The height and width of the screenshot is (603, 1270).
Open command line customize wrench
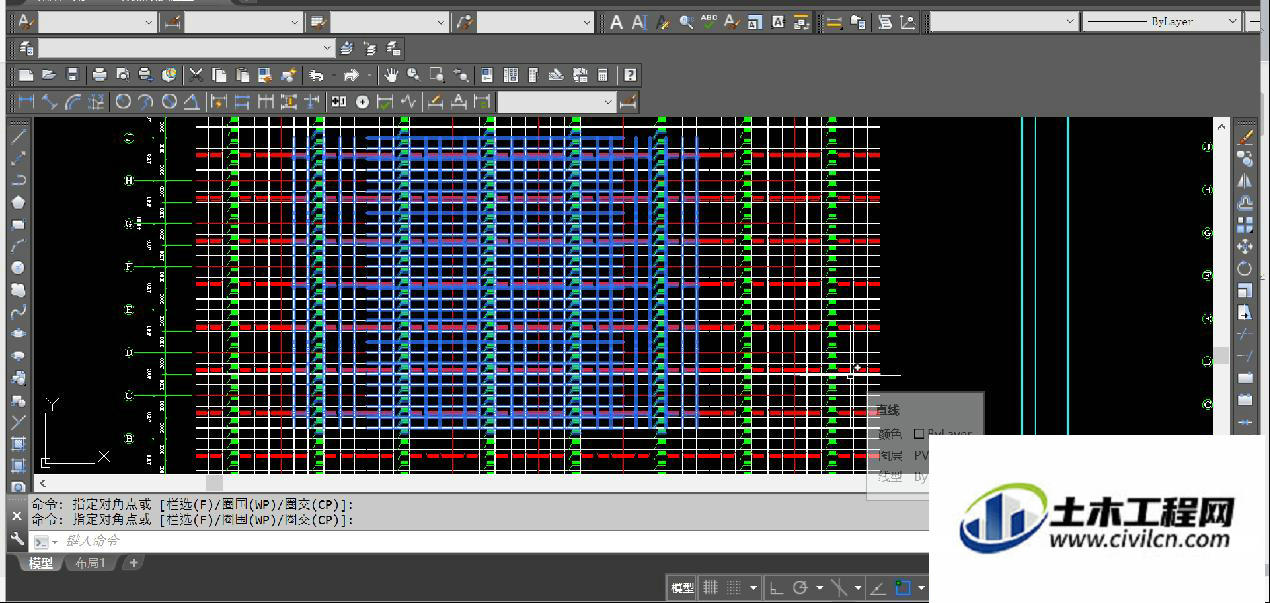point(16,538)
